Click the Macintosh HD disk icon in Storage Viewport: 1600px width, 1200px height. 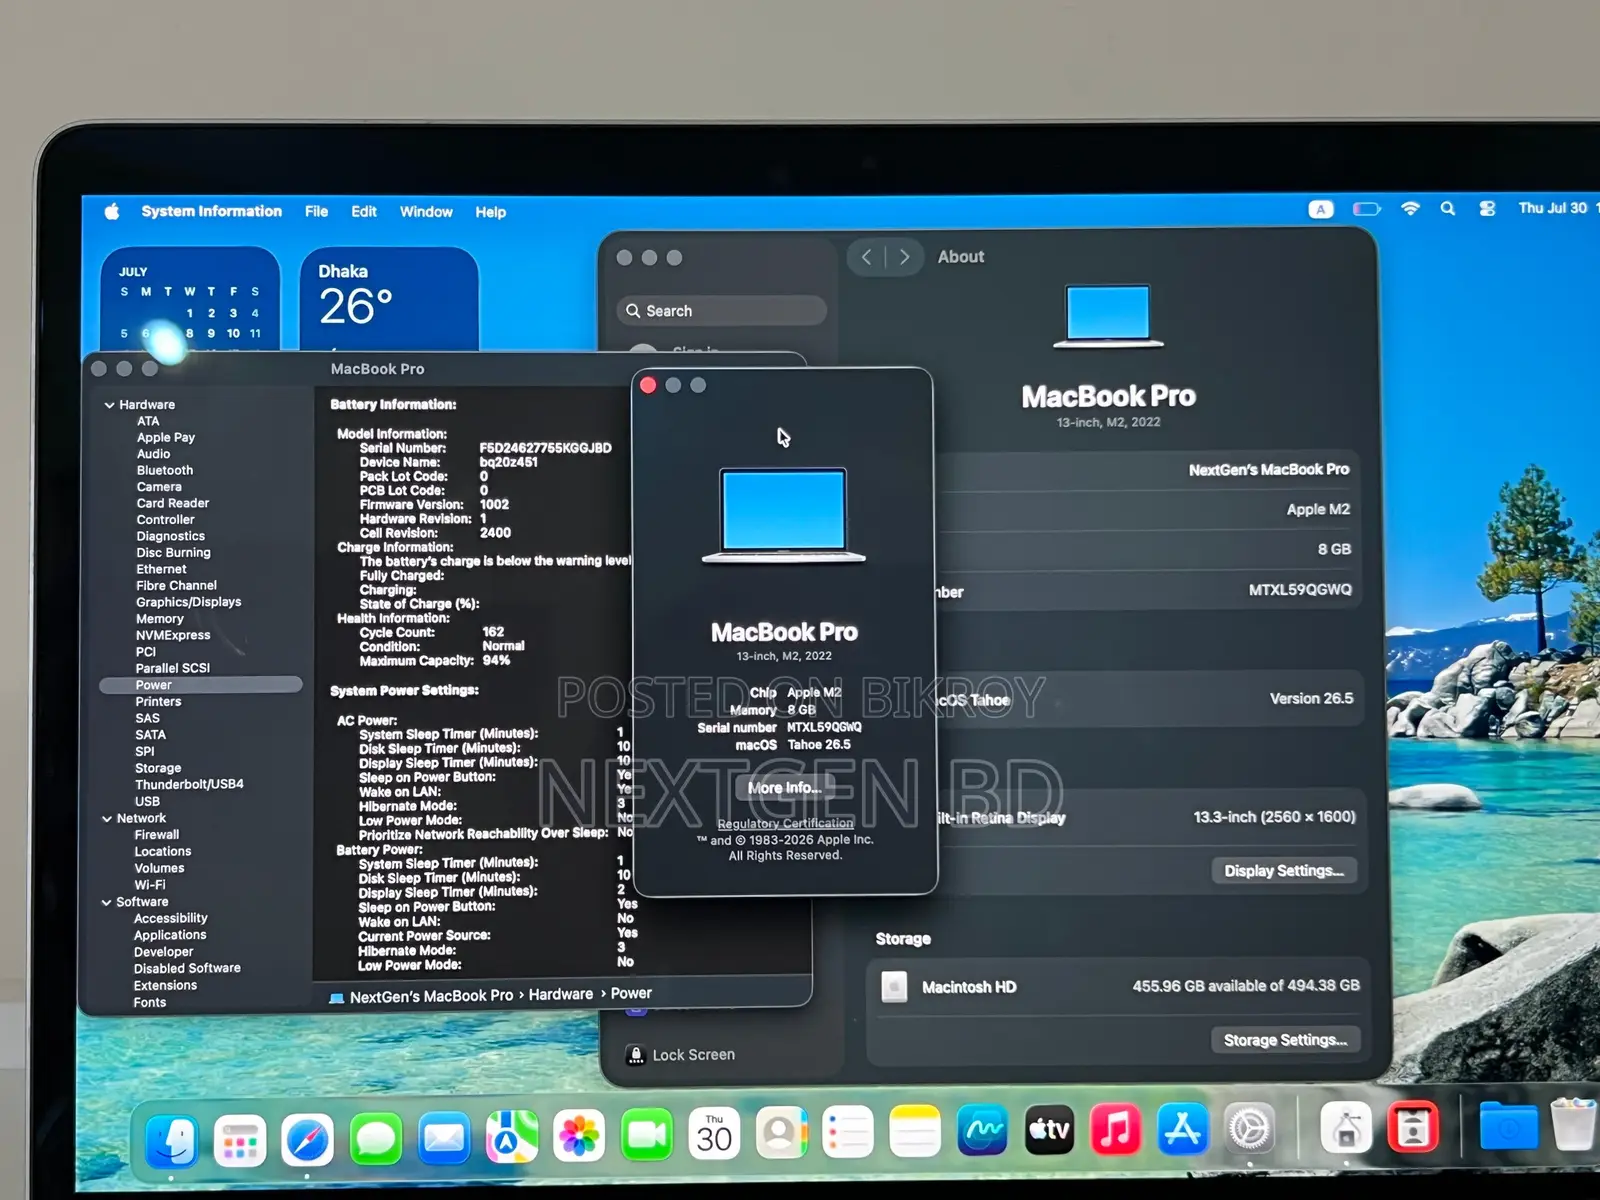pos(894,987)
